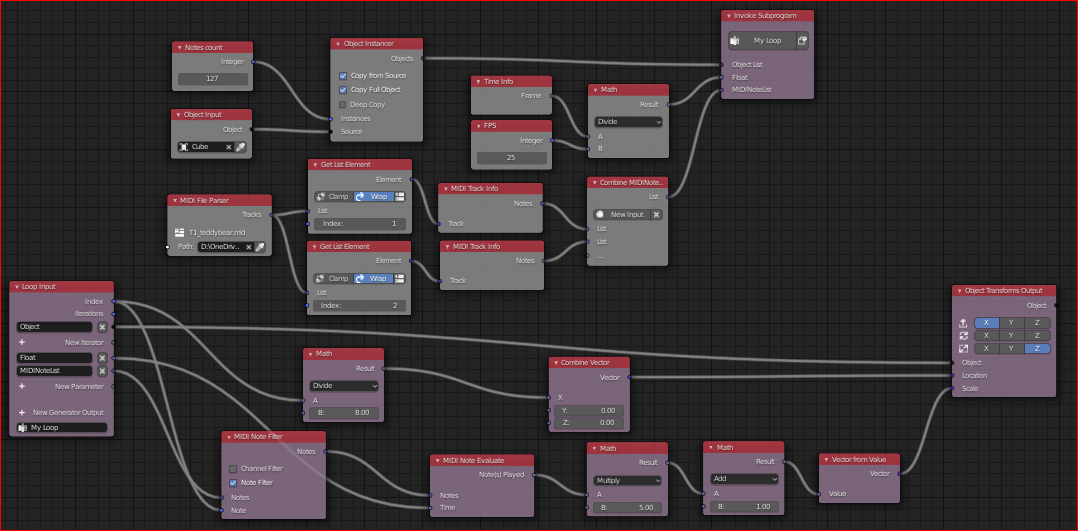Screen dimensions: 1078x531
Task: Click eyedropper icon beside Cube object field
Action: pyautogui.click(x=241, y=147)
